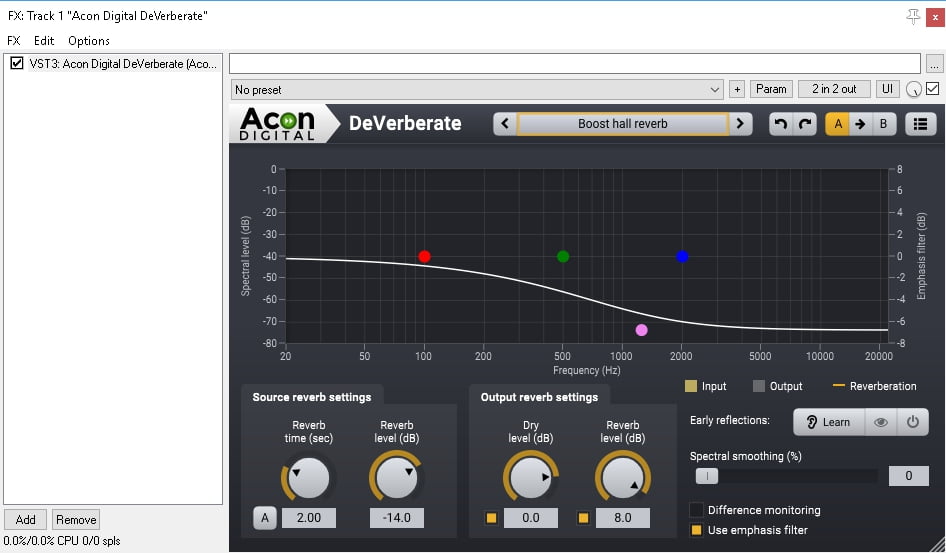Toggle the Dry level yellow checkbox
Viewport: 946px width, 553px height.
(491, 518)
